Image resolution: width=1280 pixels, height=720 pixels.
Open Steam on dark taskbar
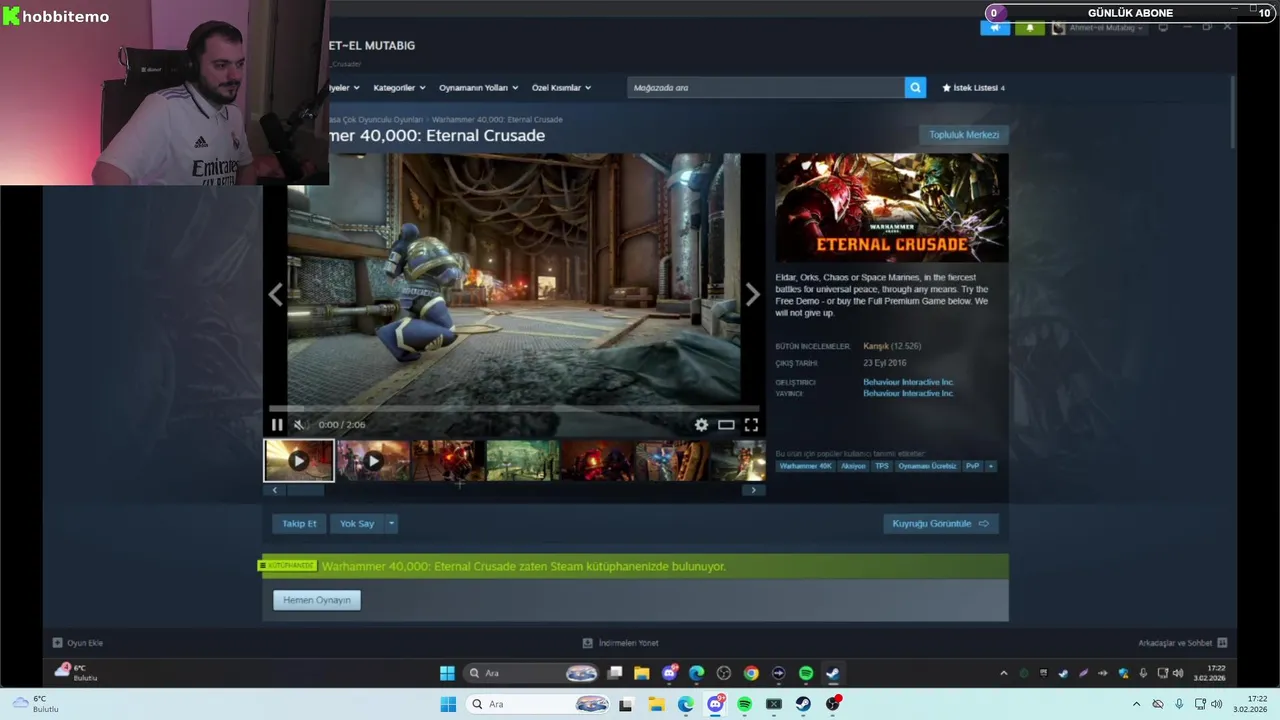click(x=832, y=674)
